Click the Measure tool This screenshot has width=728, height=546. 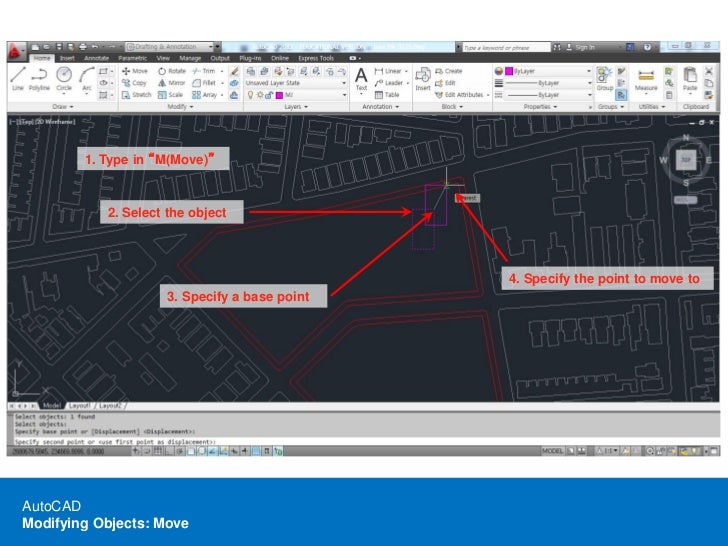coord(646,79)
